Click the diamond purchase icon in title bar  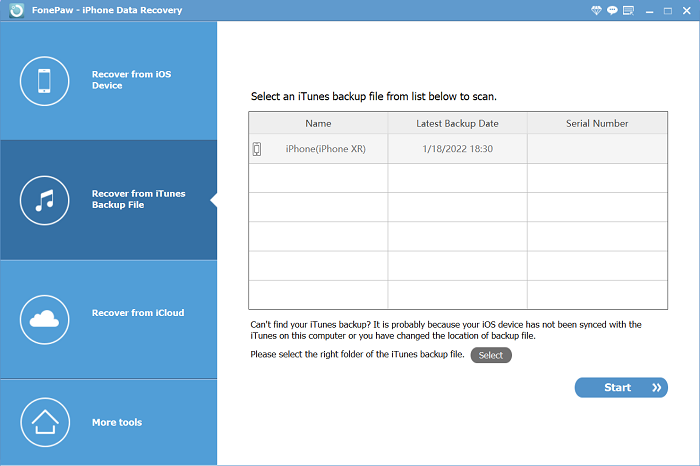(596, 10)
